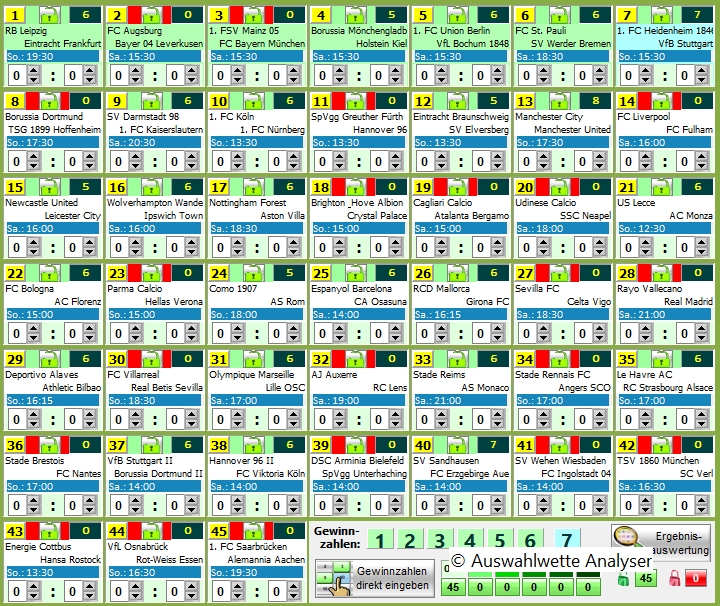Toggle the lock on match 14 FC Liverpool
This screenshot has width=720, height=606.
(662, 101)
